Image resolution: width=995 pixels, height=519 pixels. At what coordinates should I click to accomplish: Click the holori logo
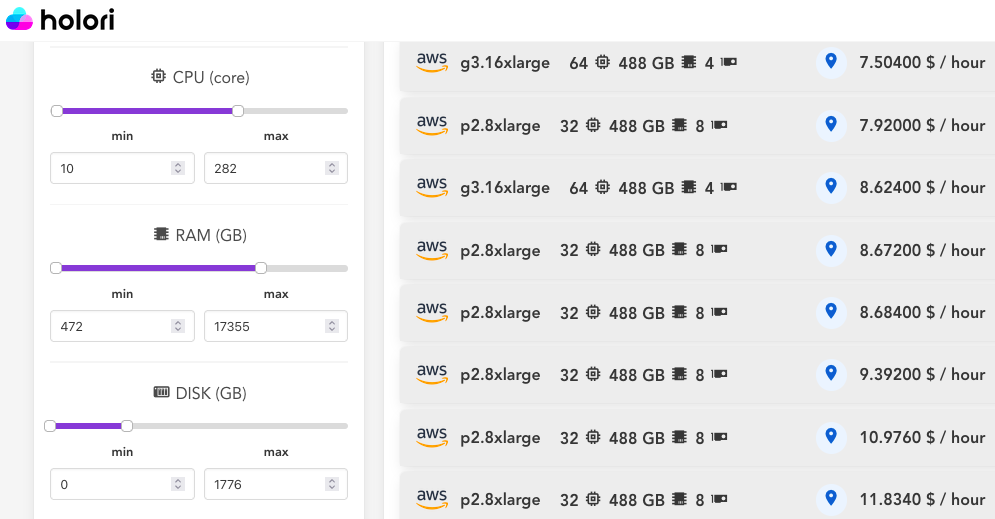[x=60, y=19]
